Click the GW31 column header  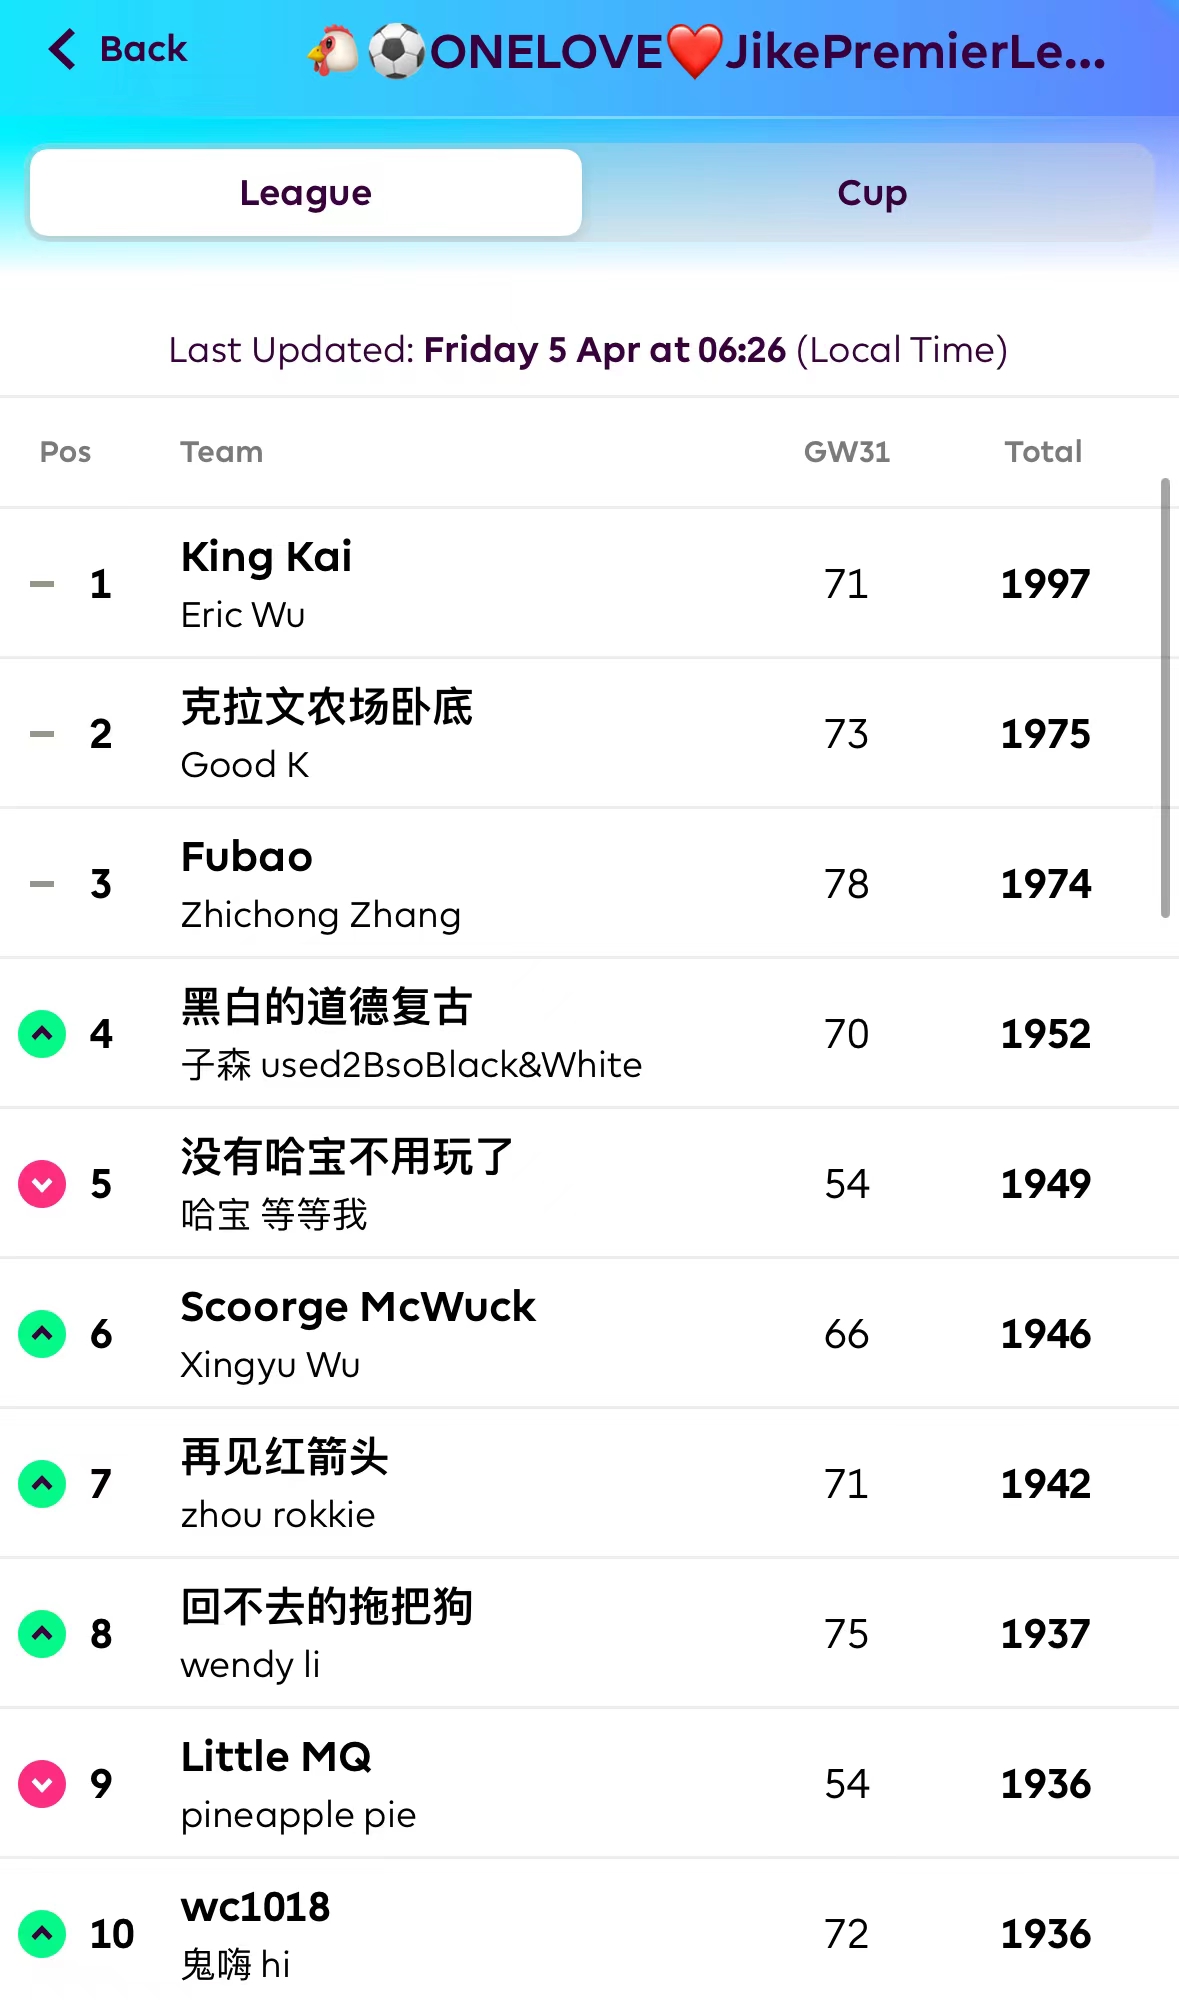point(846,452)
